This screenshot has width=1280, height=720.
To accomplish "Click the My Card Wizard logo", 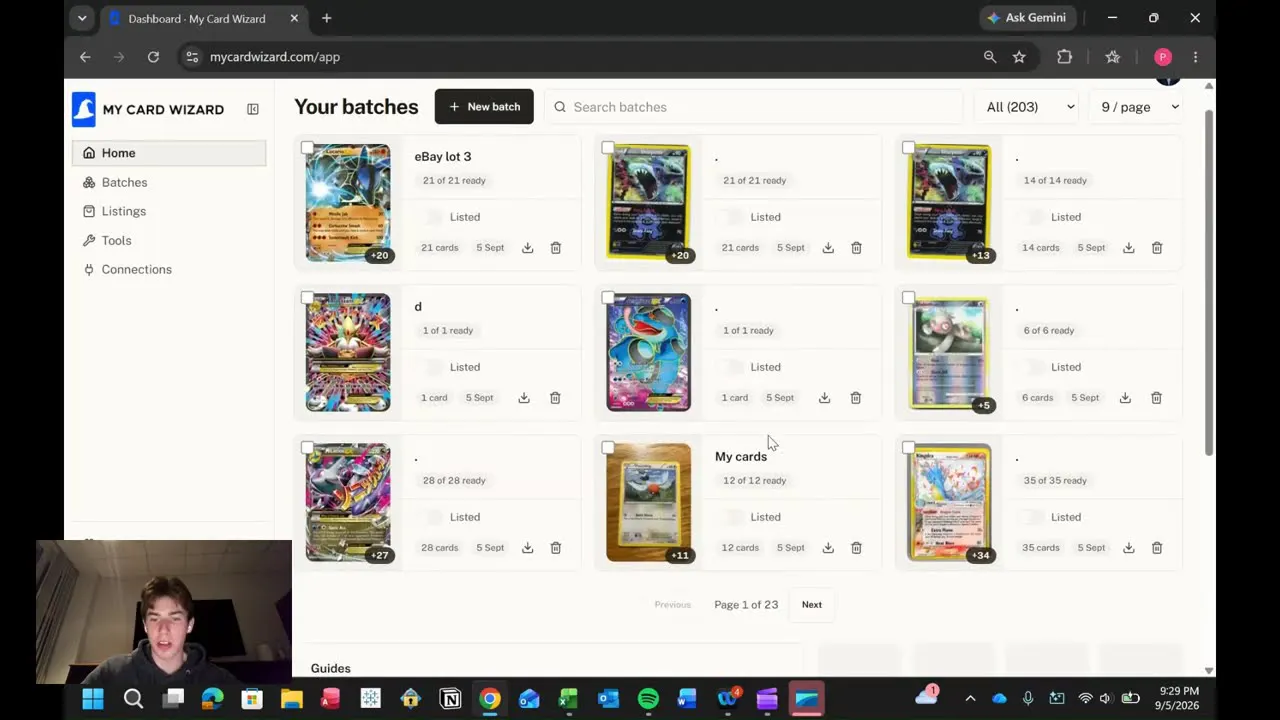I will point(148,109).
